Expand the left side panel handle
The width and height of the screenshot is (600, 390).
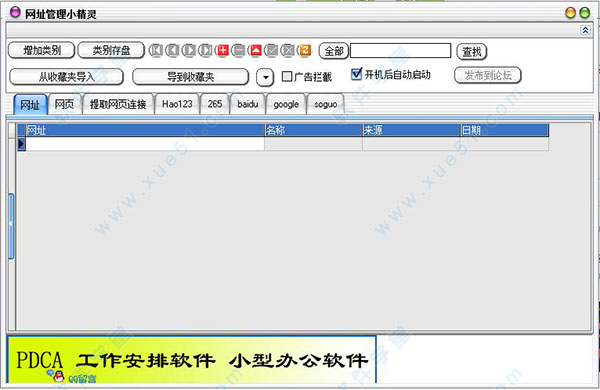point(11,226)
